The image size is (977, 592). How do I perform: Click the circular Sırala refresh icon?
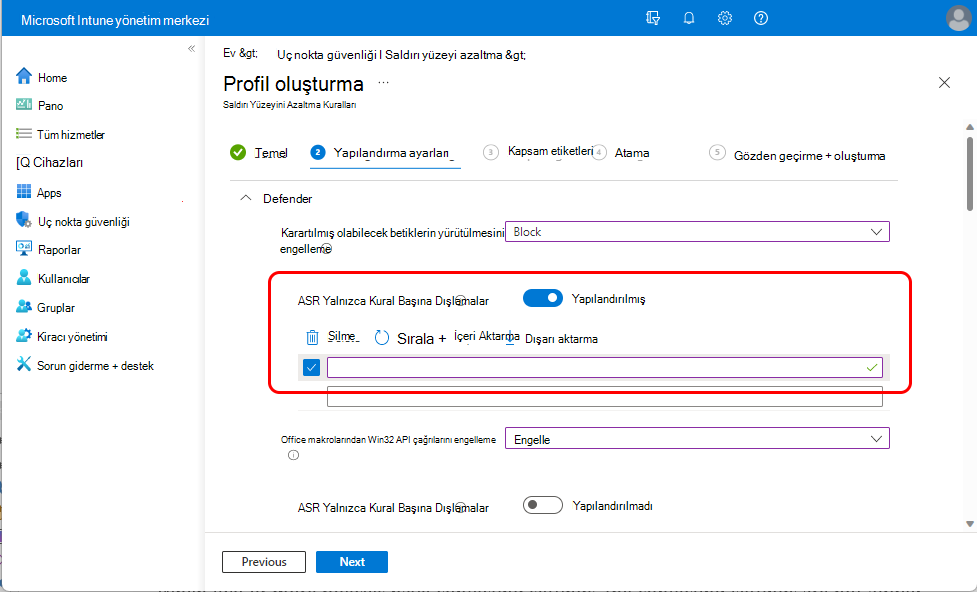click(x=381, y=338)
